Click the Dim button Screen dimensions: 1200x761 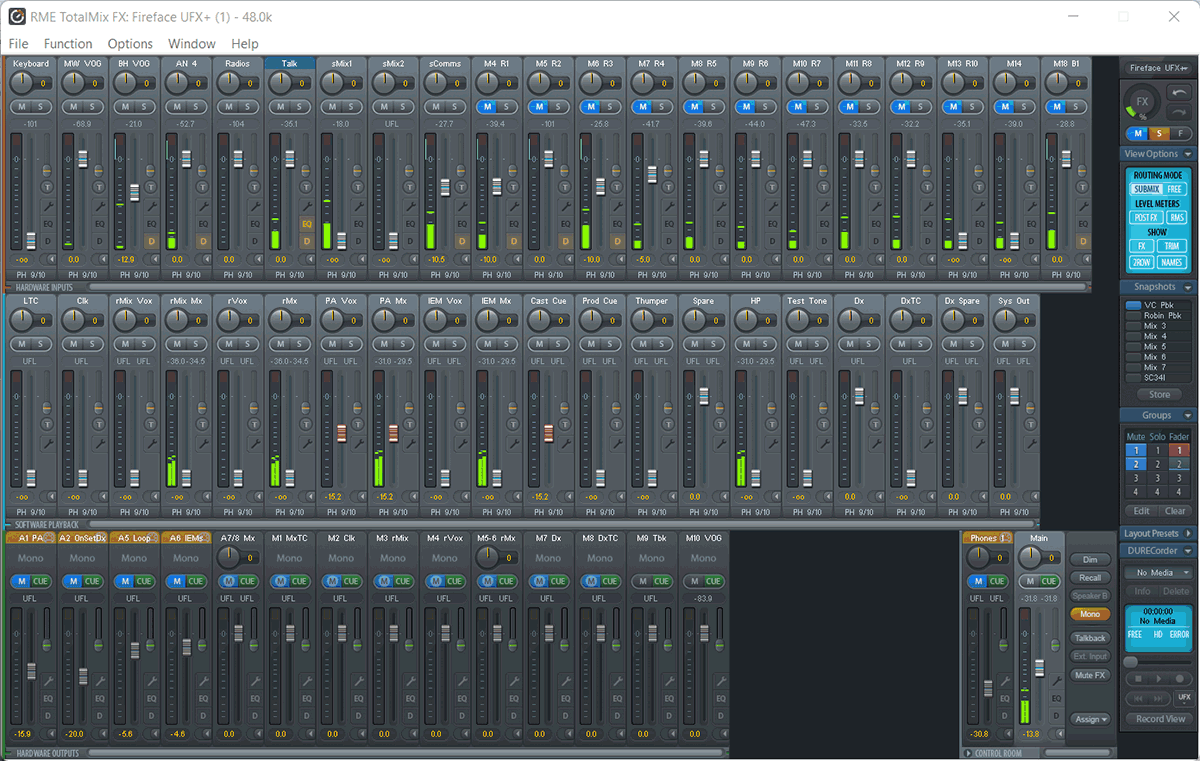point(1090,560)
